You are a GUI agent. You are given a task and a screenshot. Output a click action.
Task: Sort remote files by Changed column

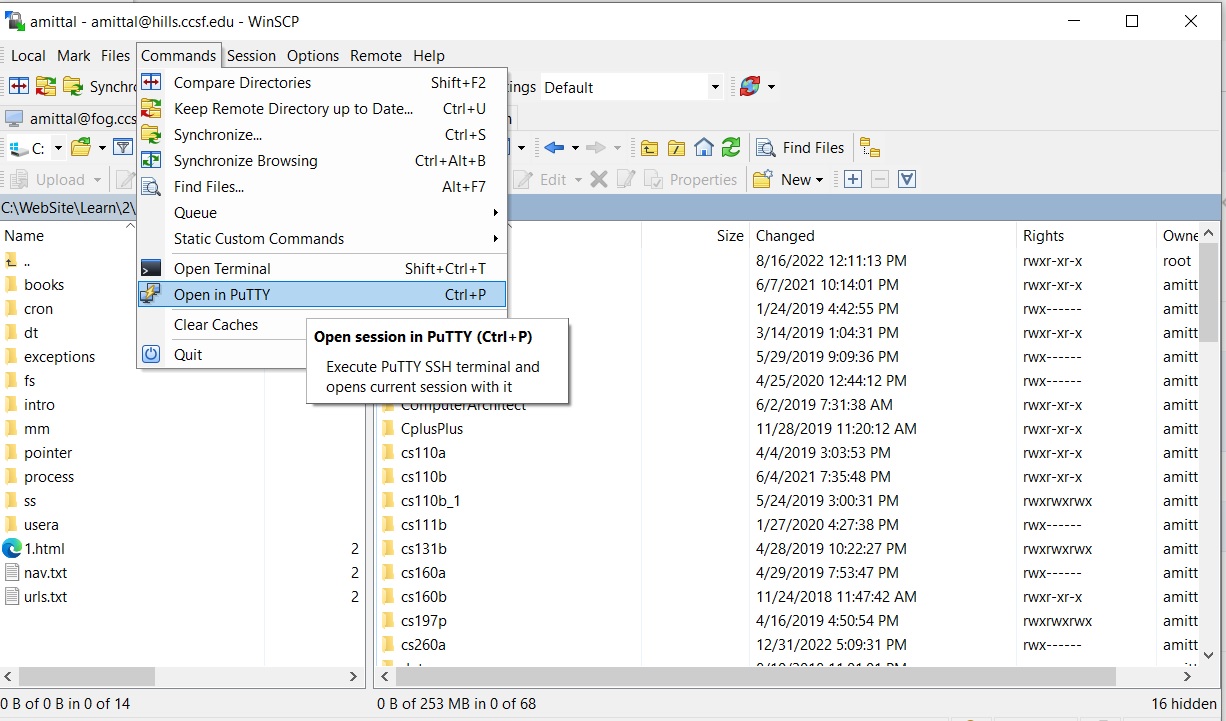point(785,236)
